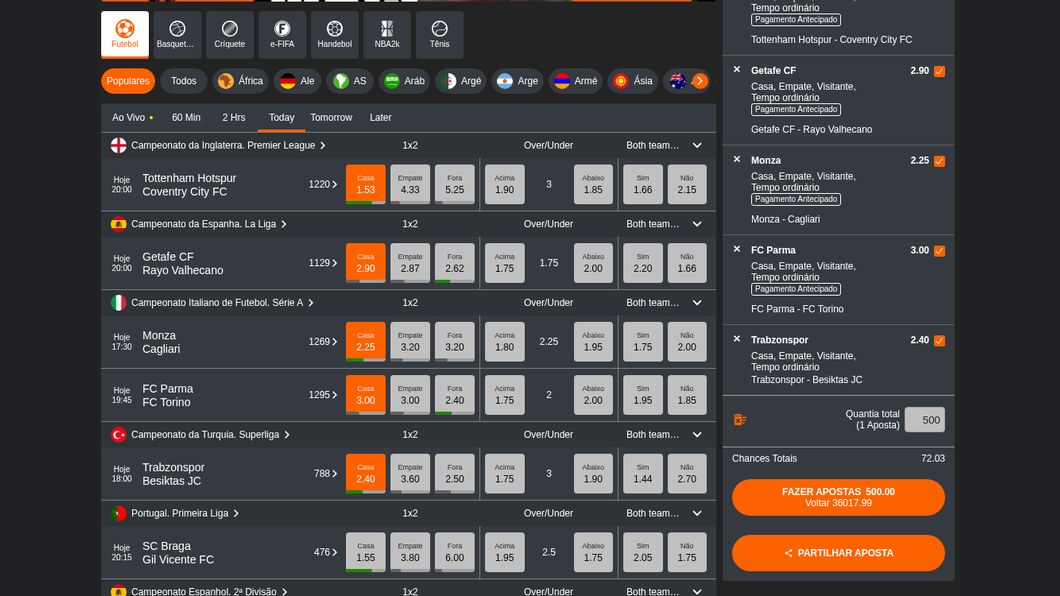1060x596 pixels.
Task: Filter by AS country chip
Action: coord(350,81)
